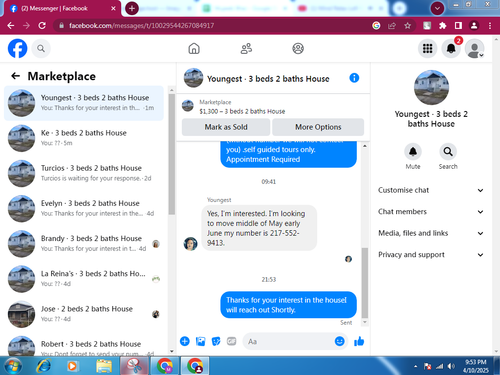Go to Facebook Home icon

[194, 48]
